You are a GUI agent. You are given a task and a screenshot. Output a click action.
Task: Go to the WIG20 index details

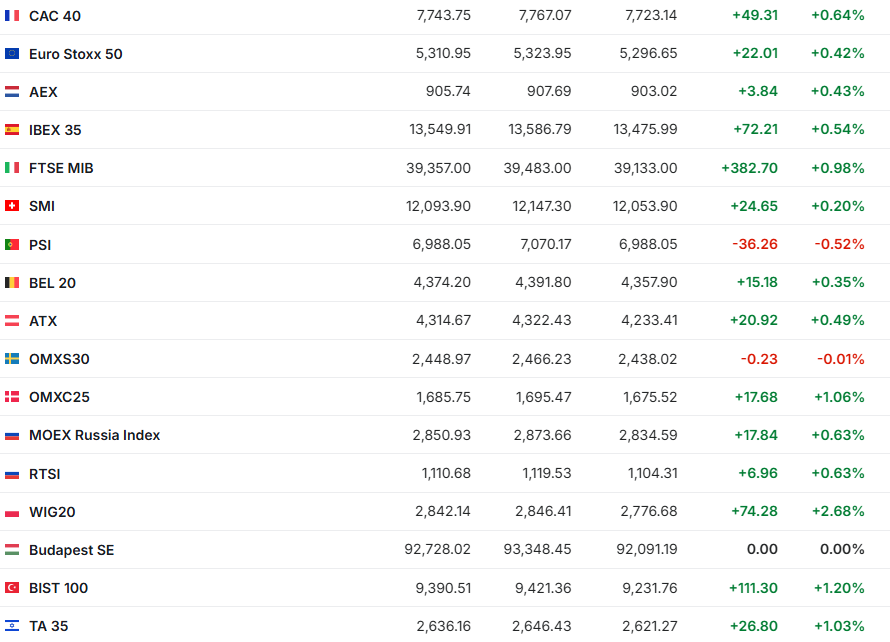point(52,512)
